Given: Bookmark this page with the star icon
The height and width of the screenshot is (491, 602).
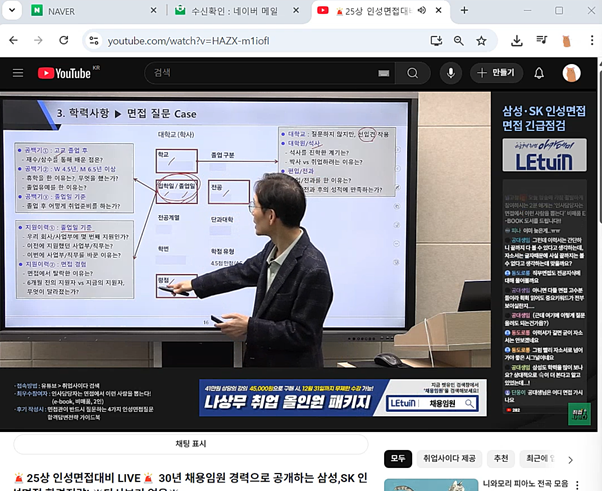Looking at the screenshot, I should coord(481,41).
